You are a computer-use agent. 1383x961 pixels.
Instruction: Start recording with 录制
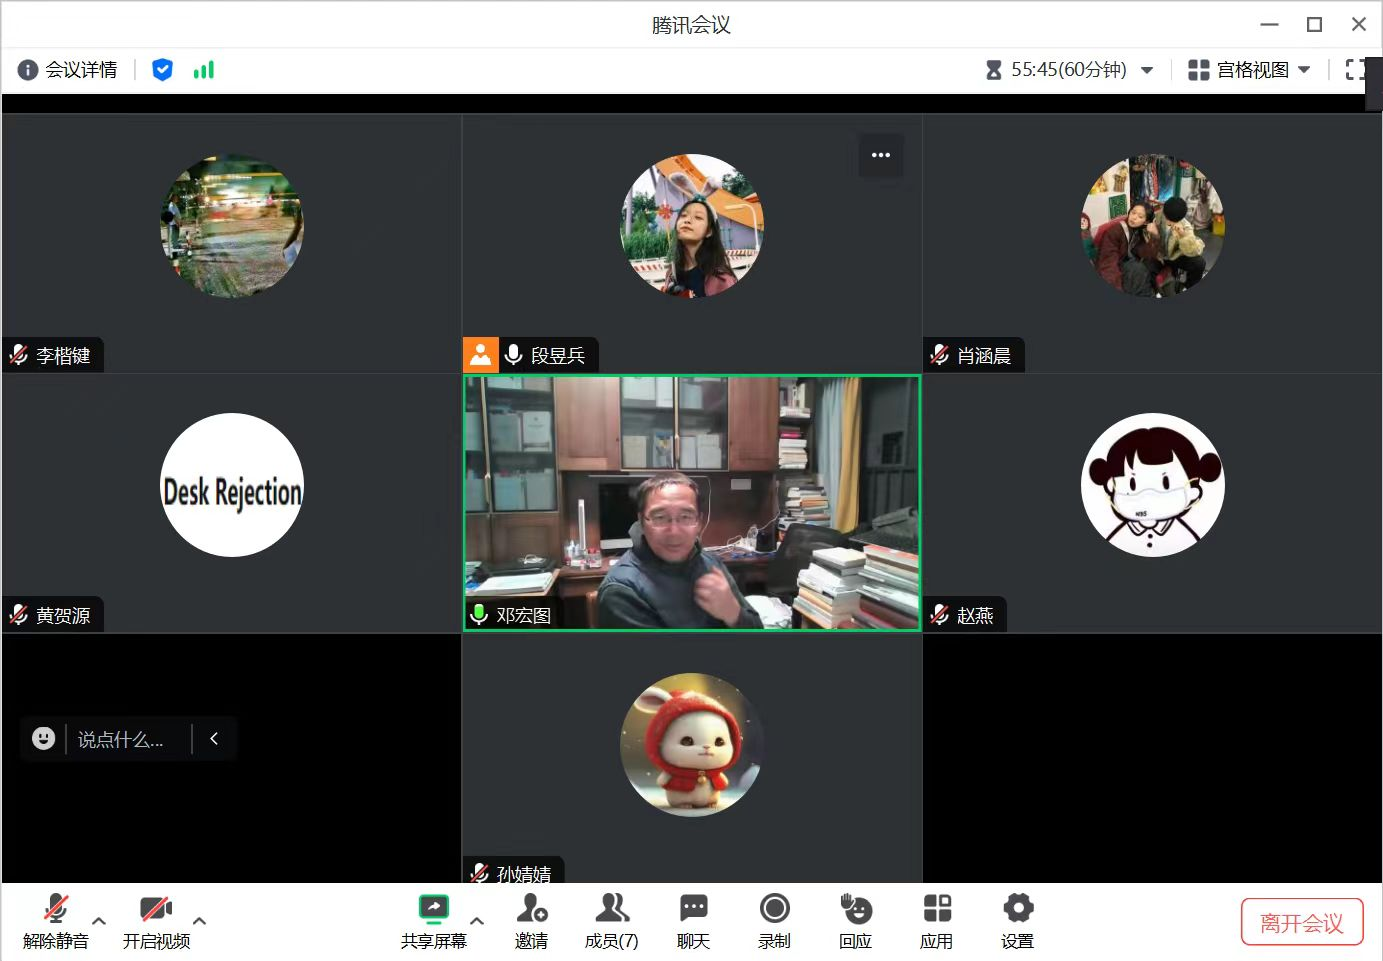(775, 921)
